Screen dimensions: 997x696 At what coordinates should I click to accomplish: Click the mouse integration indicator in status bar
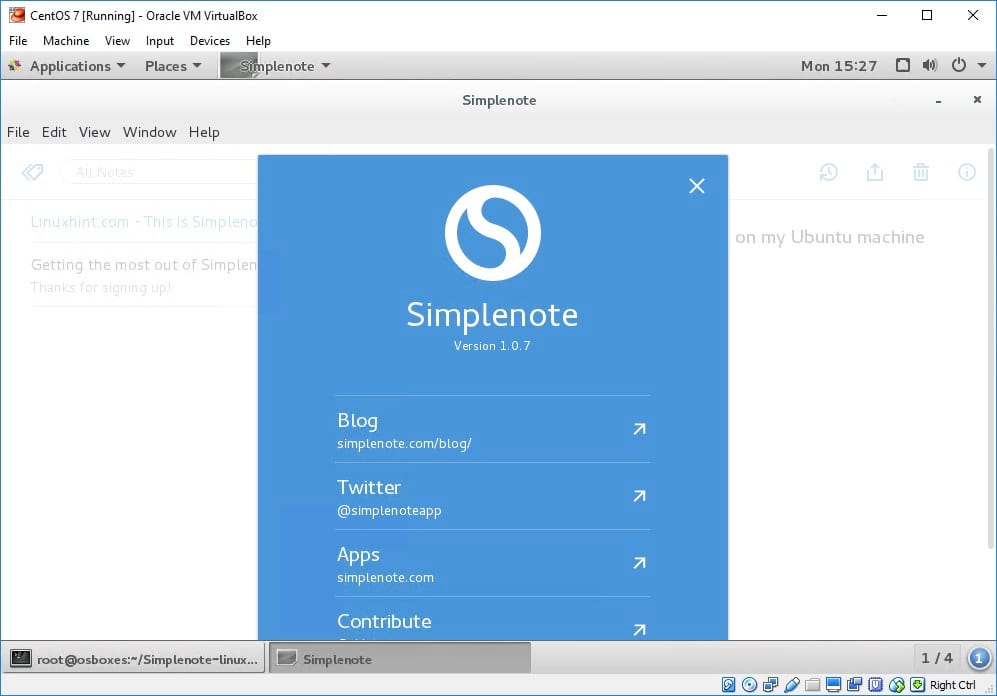(897, 685)
